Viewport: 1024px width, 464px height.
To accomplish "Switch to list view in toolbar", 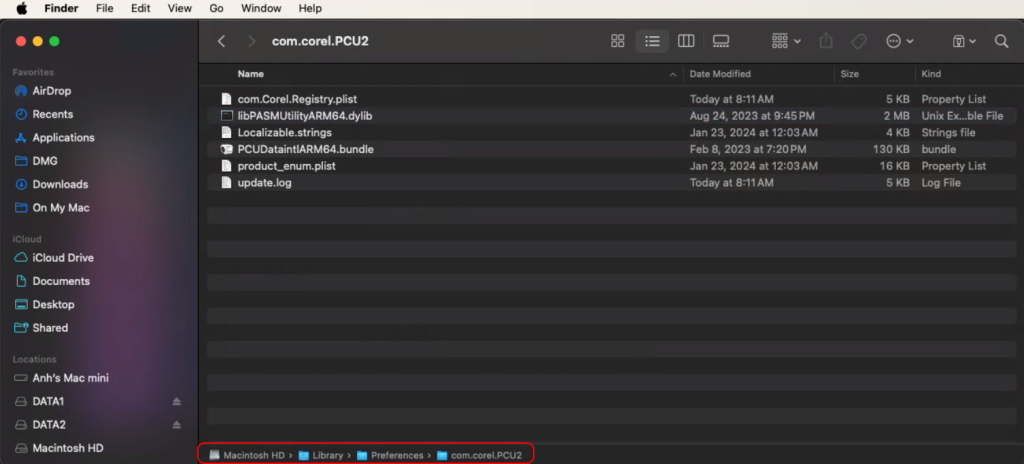I will coord(652,41).
